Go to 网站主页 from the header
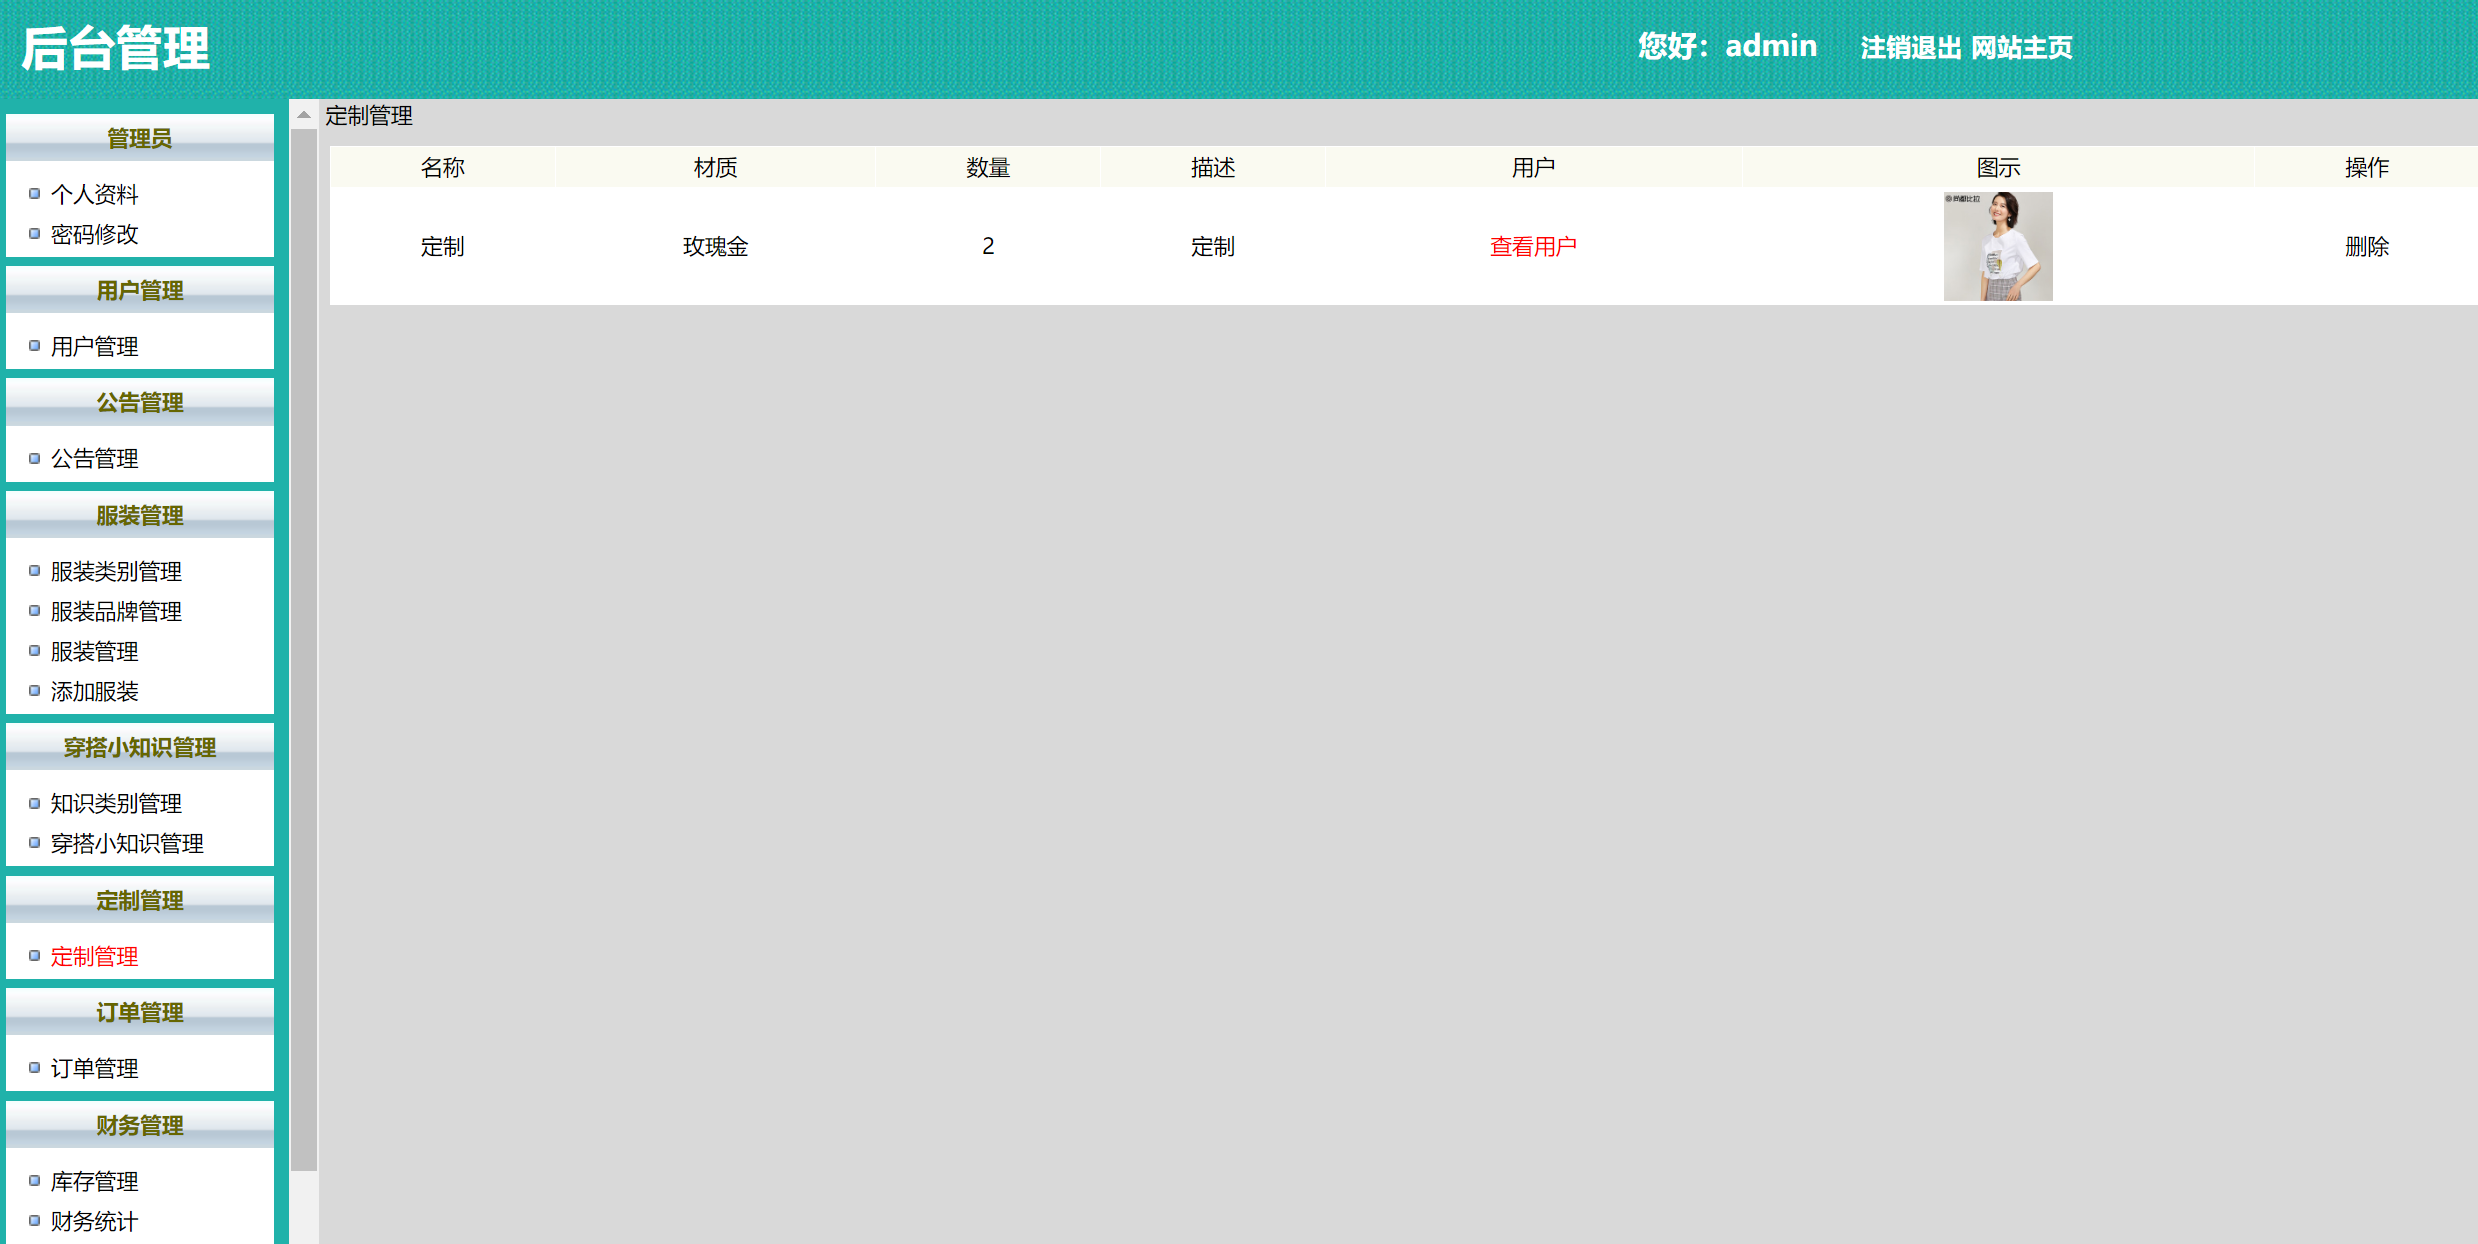2478x1244 pixels. pos(2022,48)
